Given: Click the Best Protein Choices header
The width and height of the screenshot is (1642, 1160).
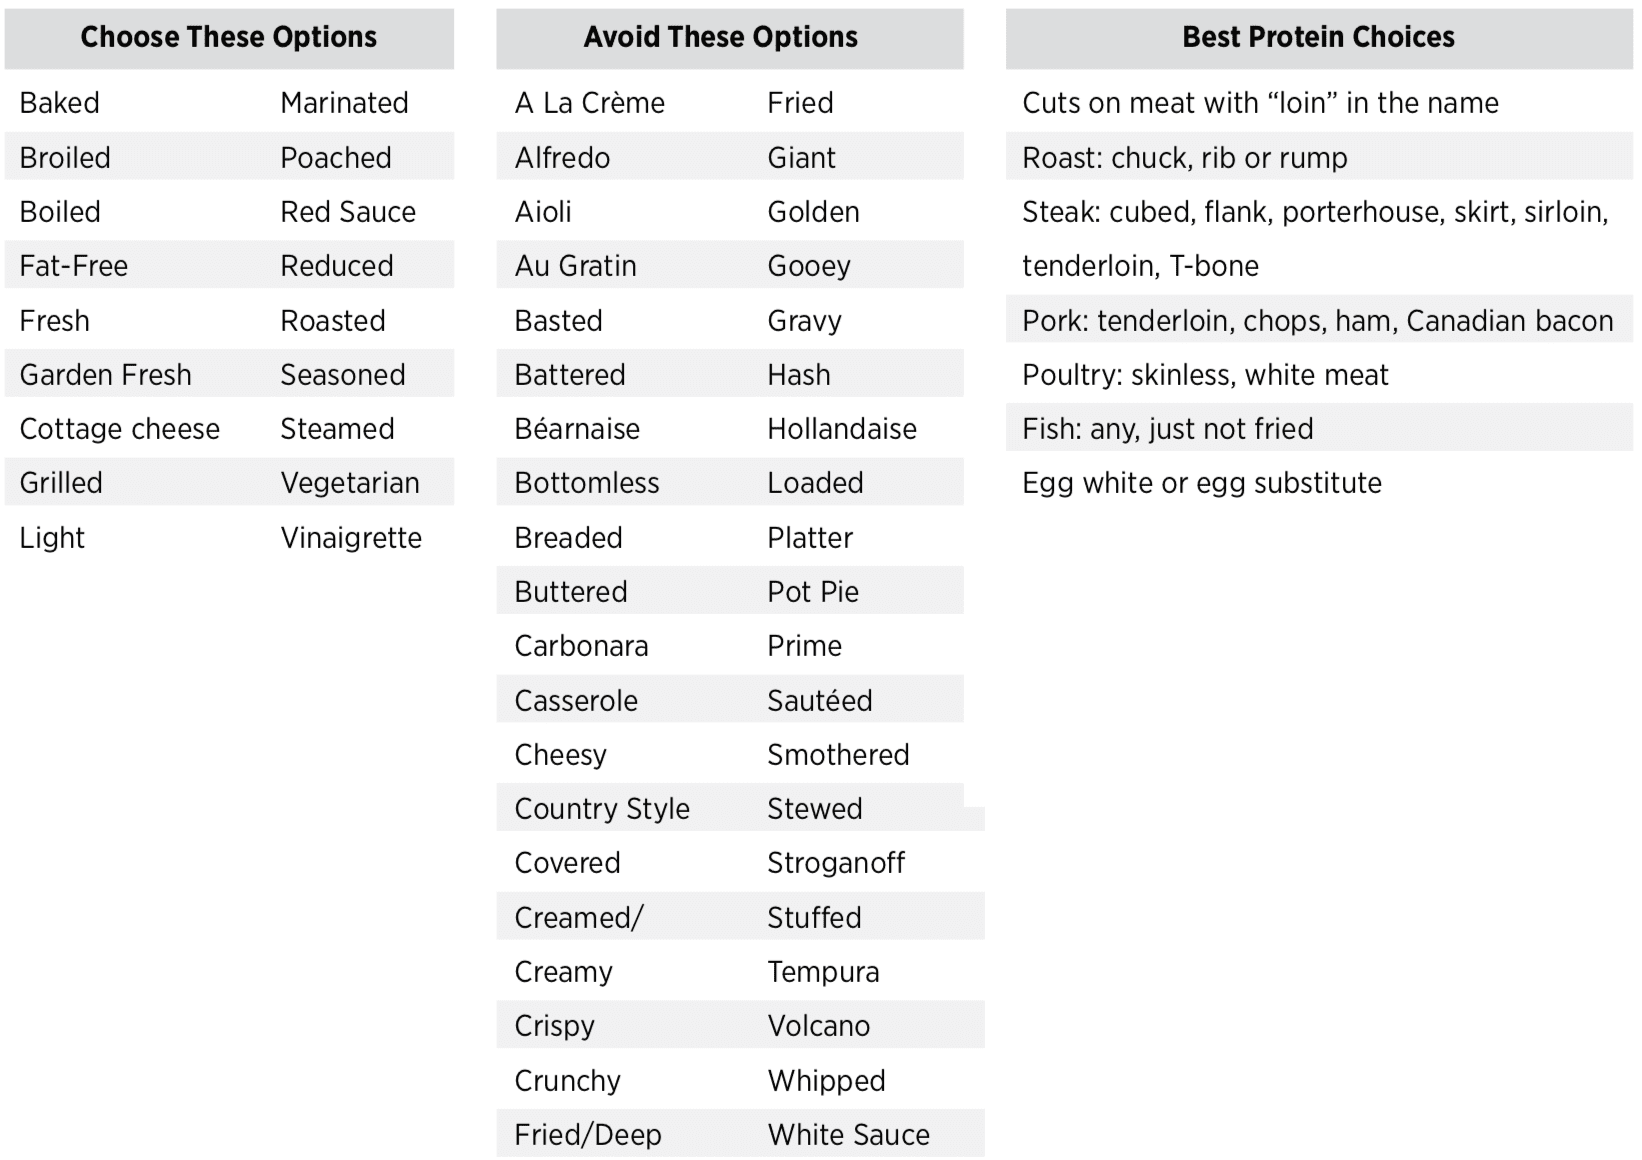Looking at the screenshot, I should [x=1319, y=38].
